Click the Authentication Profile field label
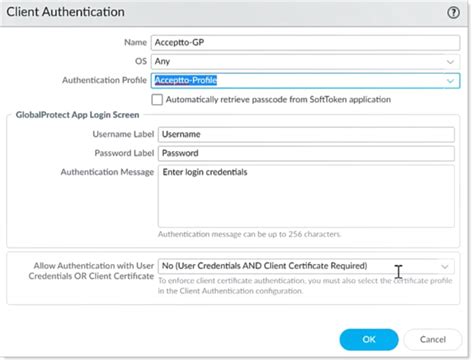Viewport: 474px width, 363px height. point(104,80)
